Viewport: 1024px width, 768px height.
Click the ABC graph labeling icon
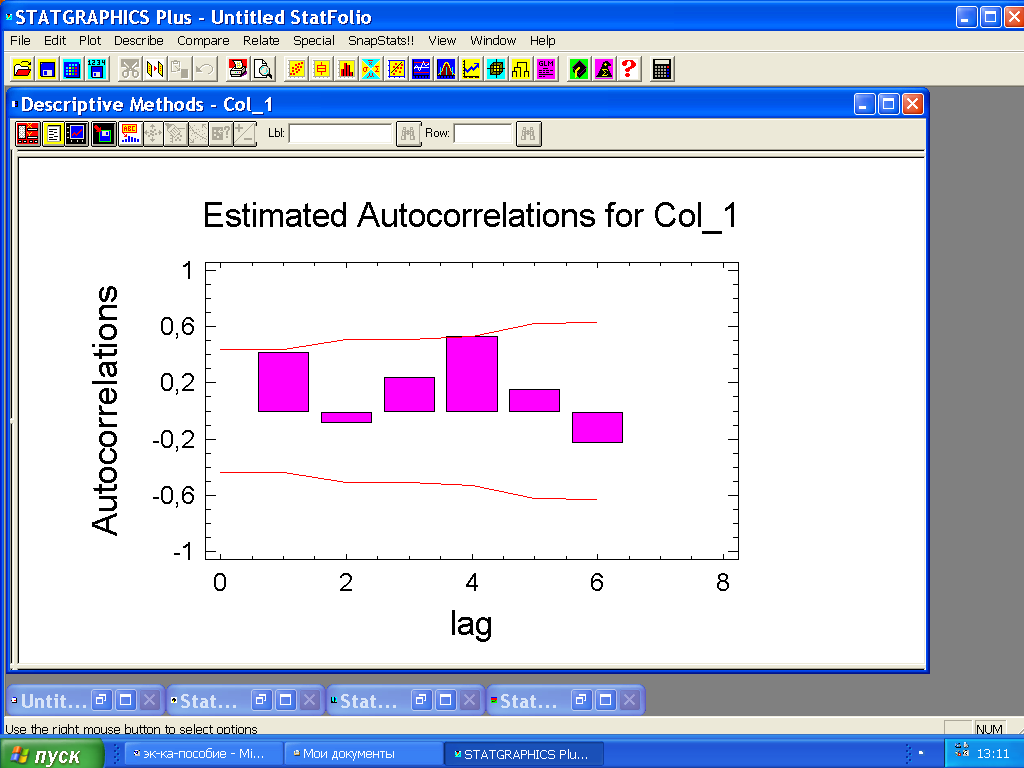click(x=129, y=134)
